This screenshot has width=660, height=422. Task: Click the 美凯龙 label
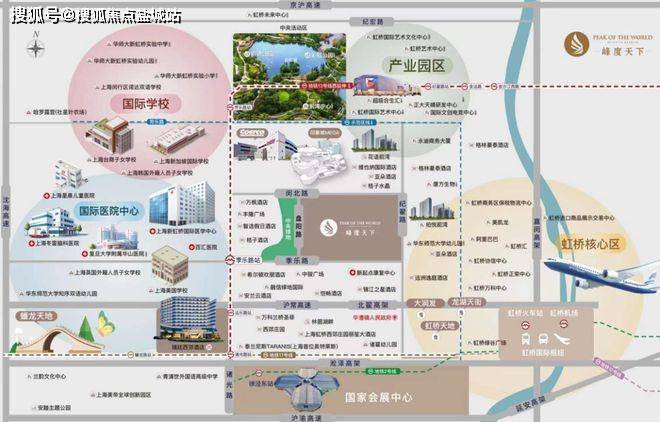click(500, 223)
